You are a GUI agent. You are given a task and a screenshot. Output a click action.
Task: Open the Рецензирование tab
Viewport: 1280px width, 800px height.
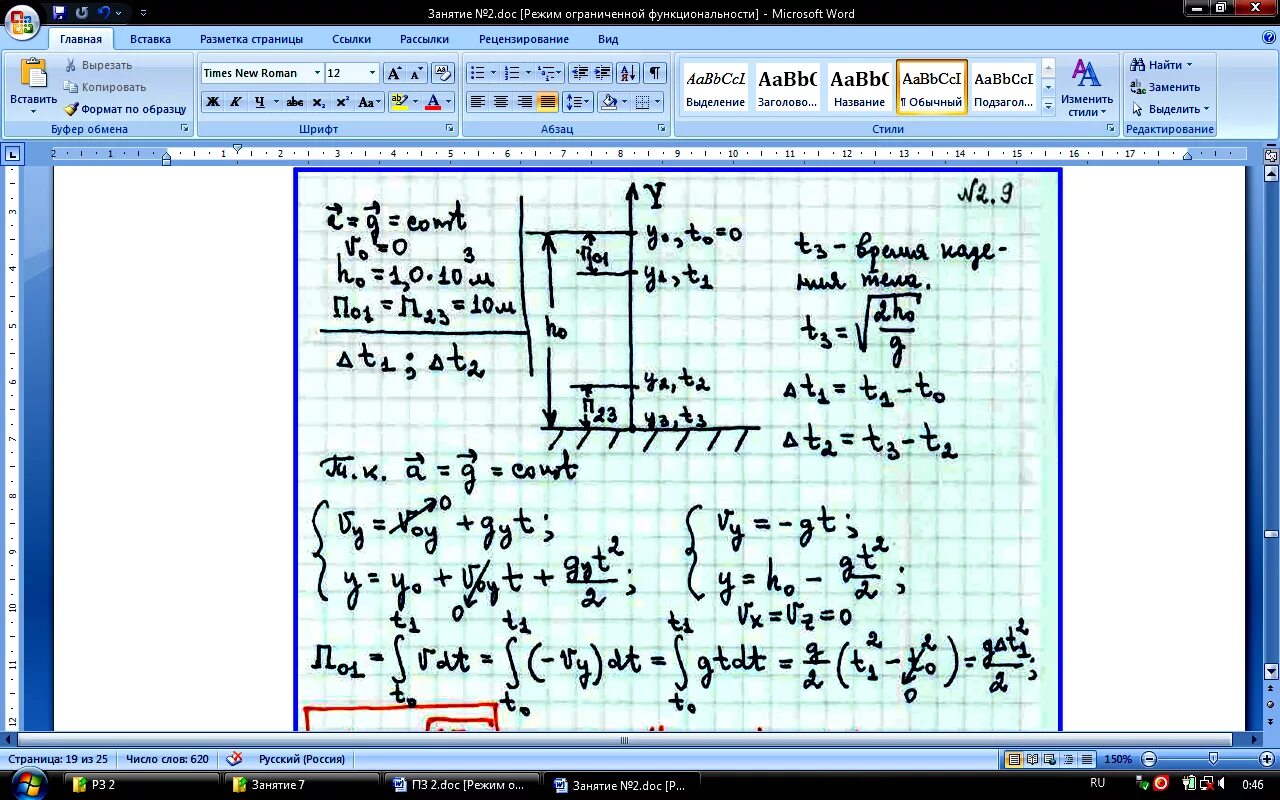pos(523,39)
